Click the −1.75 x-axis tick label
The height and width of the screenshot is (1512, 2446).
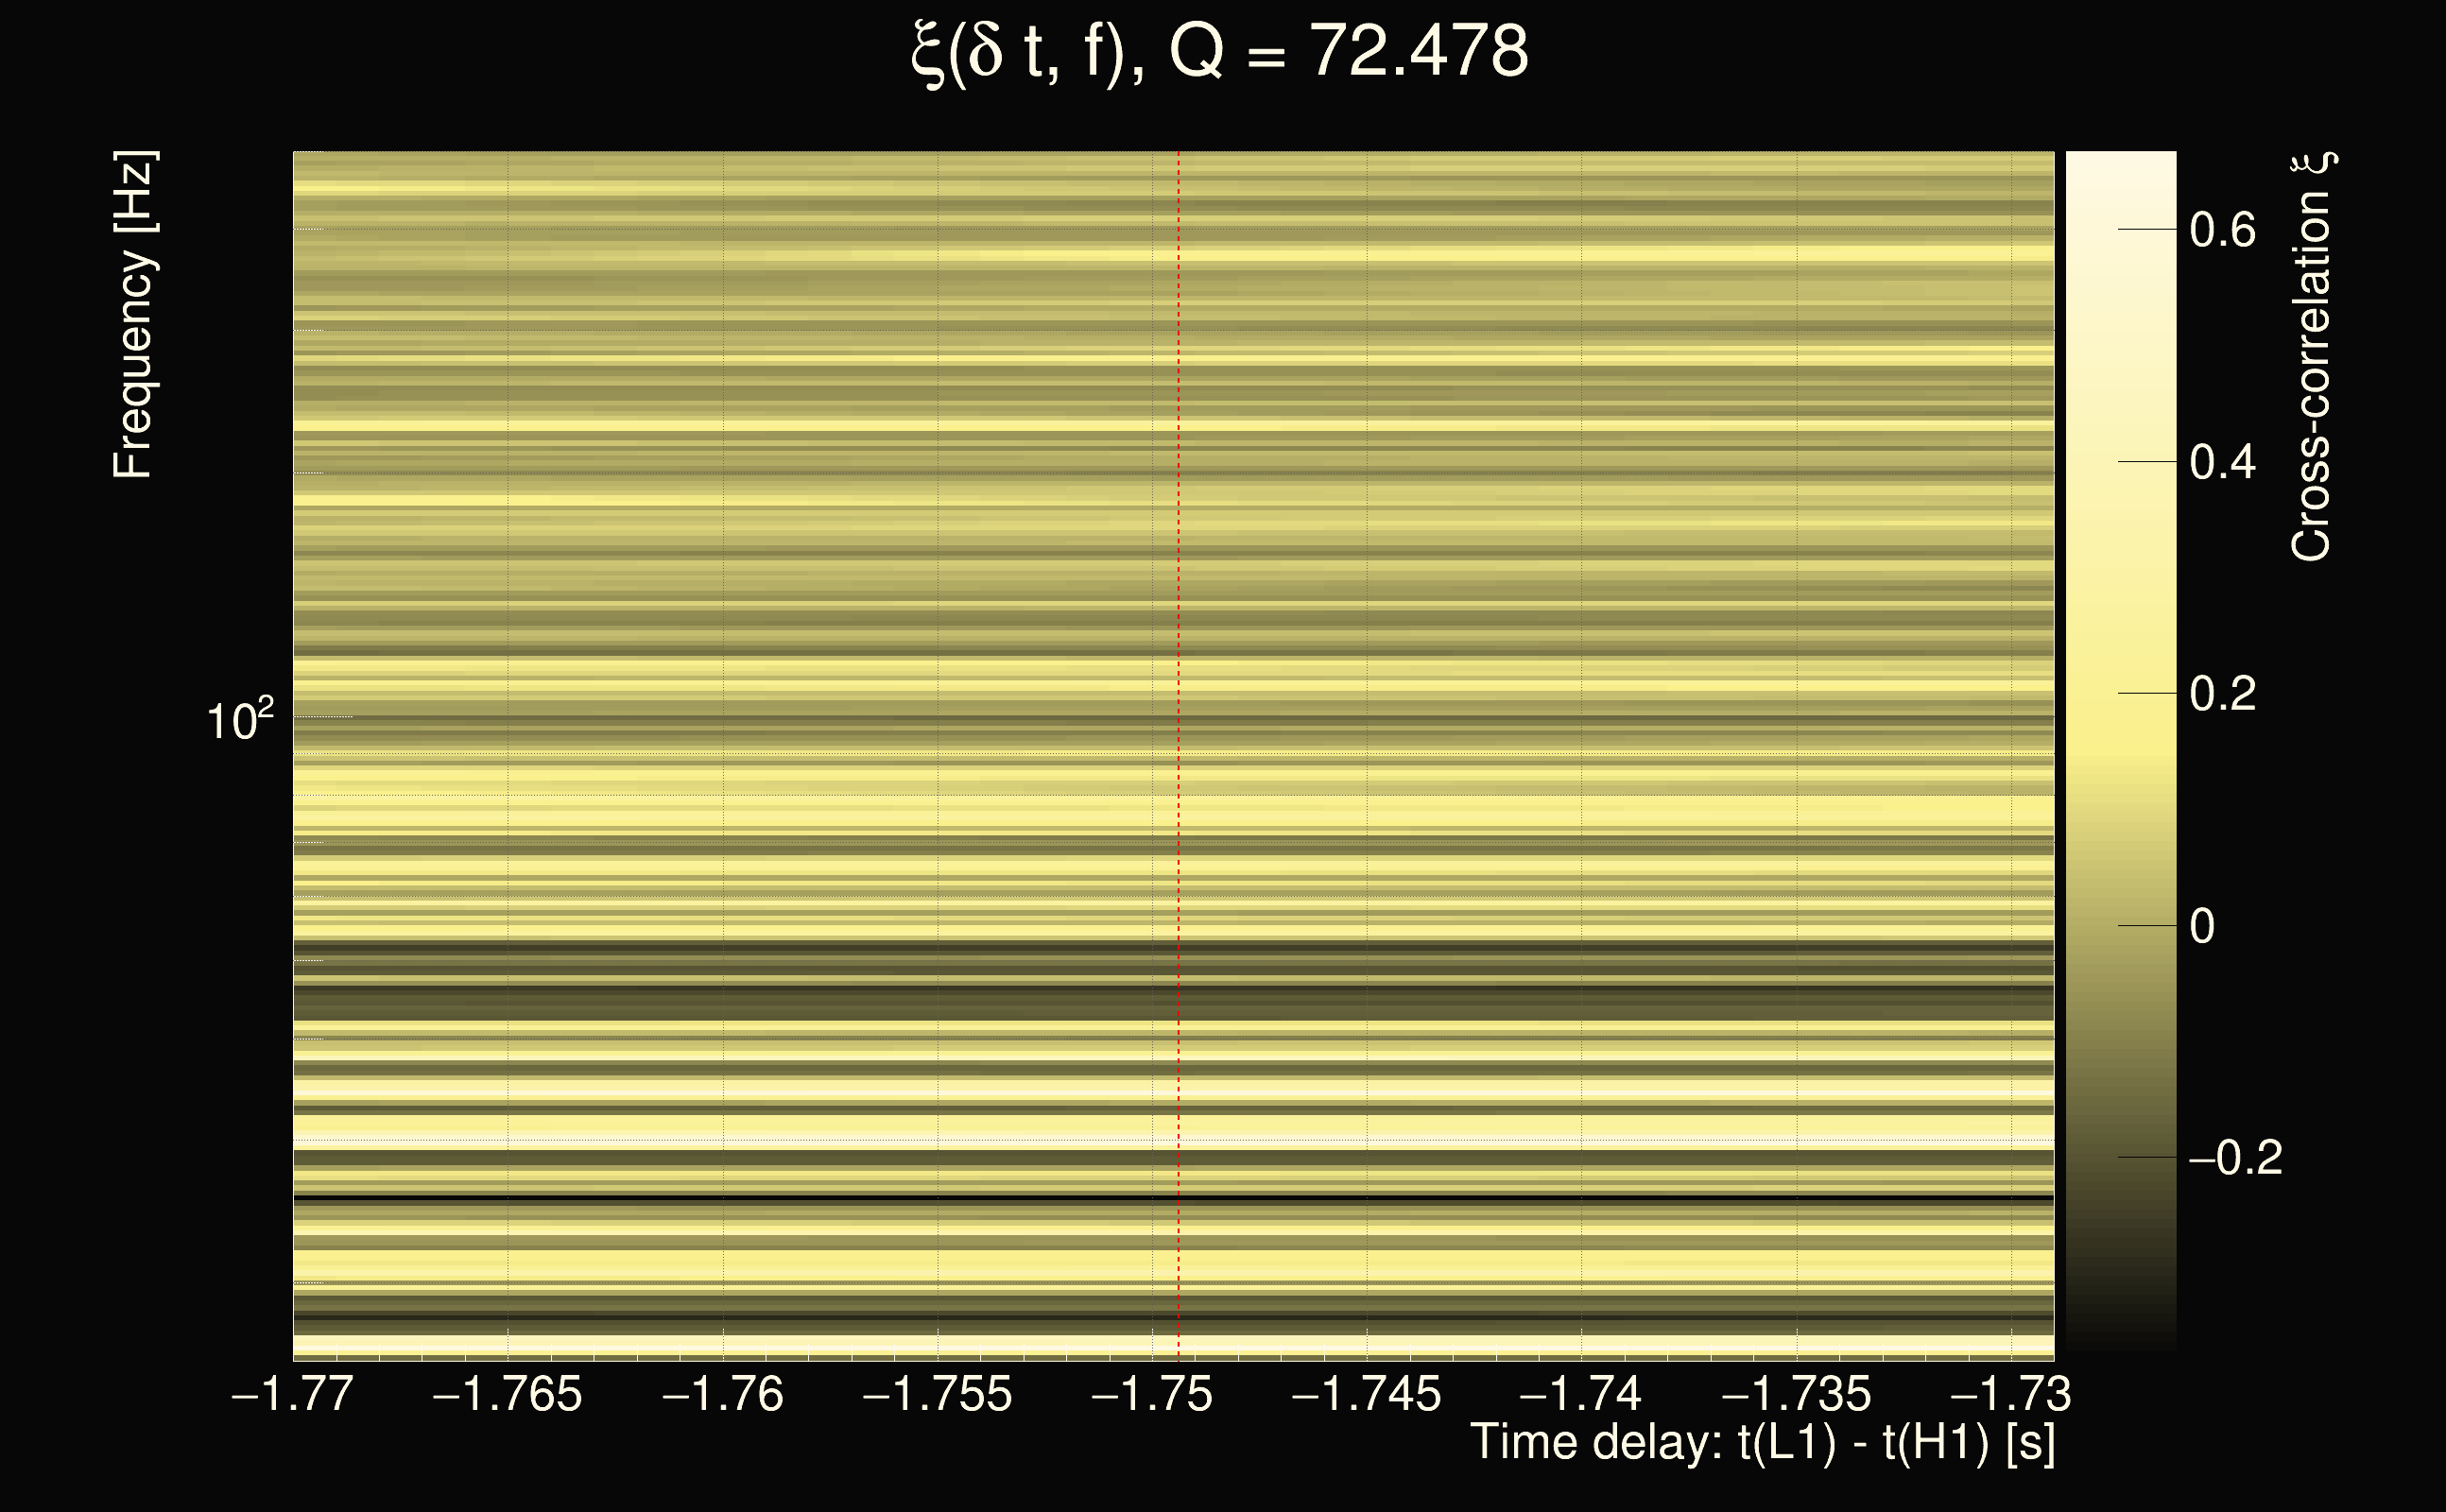[x=1152, y=1394]
